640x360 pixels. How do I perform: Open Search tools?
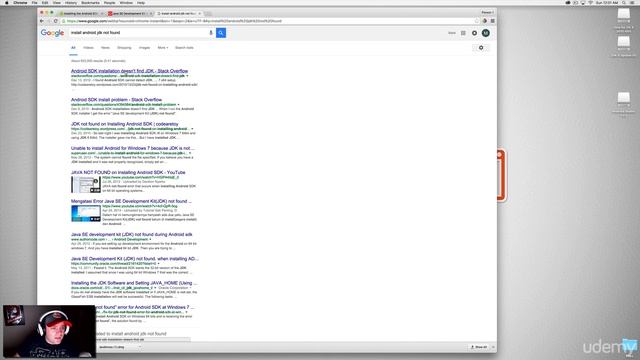[x=184, y=48]
